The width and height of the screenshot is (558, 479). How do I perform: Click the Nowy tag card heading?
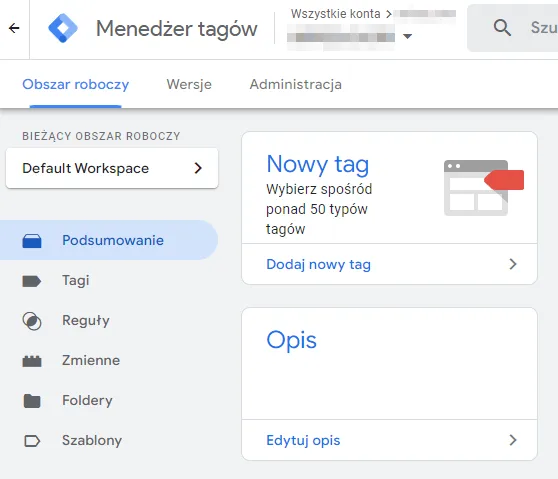coord(318,164)
